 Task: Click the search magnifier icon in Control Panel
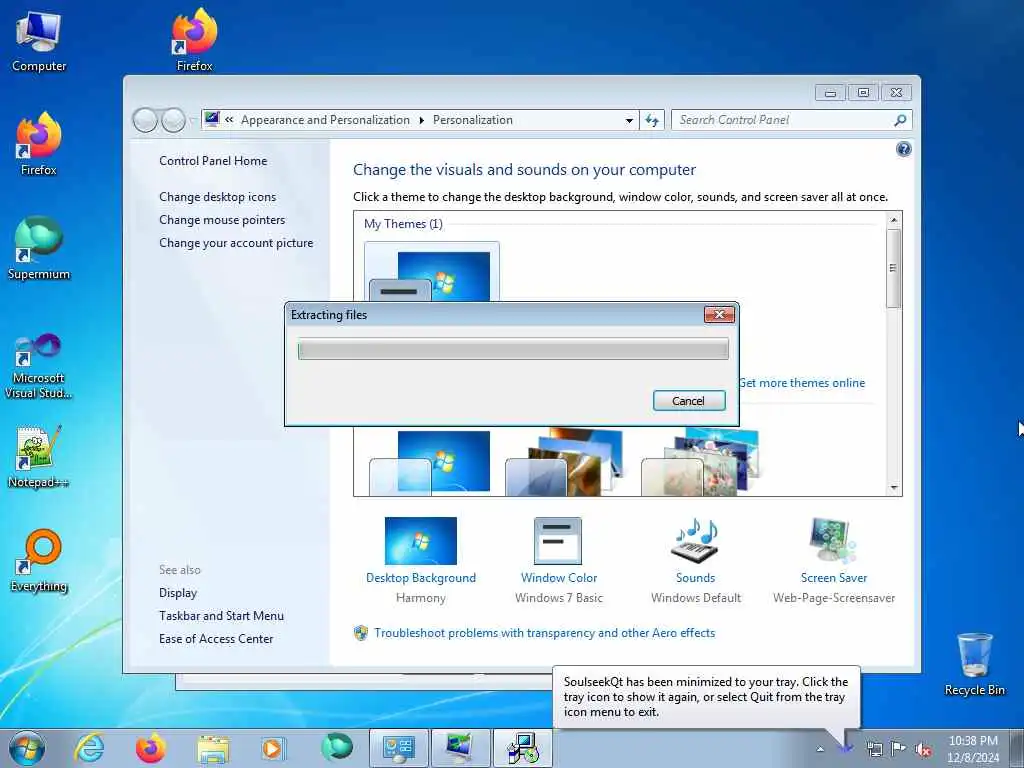coord(900,120)
